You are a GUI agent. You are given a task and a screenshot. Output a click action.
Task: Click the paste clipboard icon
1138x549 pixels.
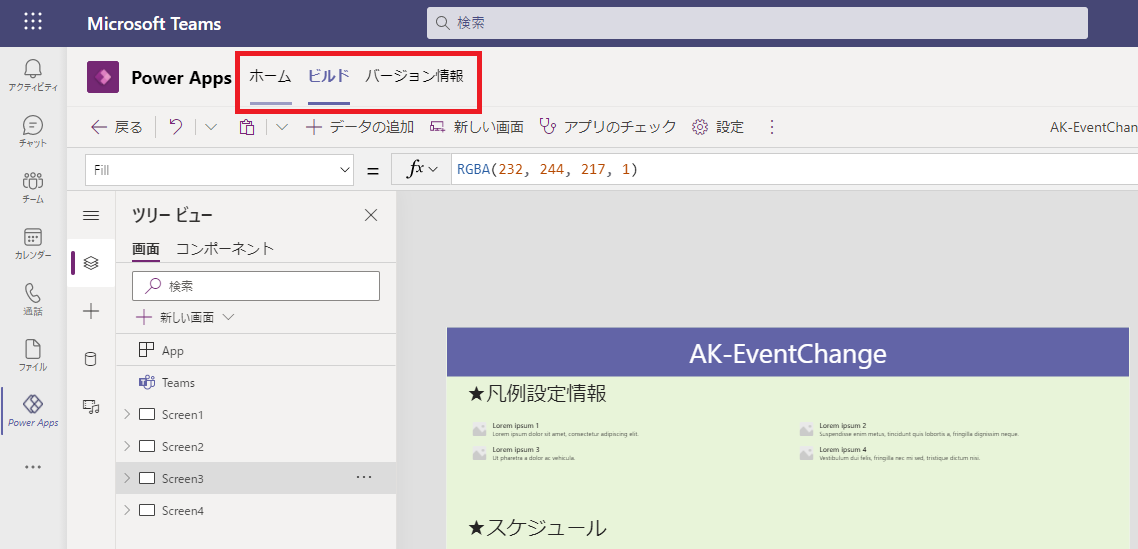[247, 127]
